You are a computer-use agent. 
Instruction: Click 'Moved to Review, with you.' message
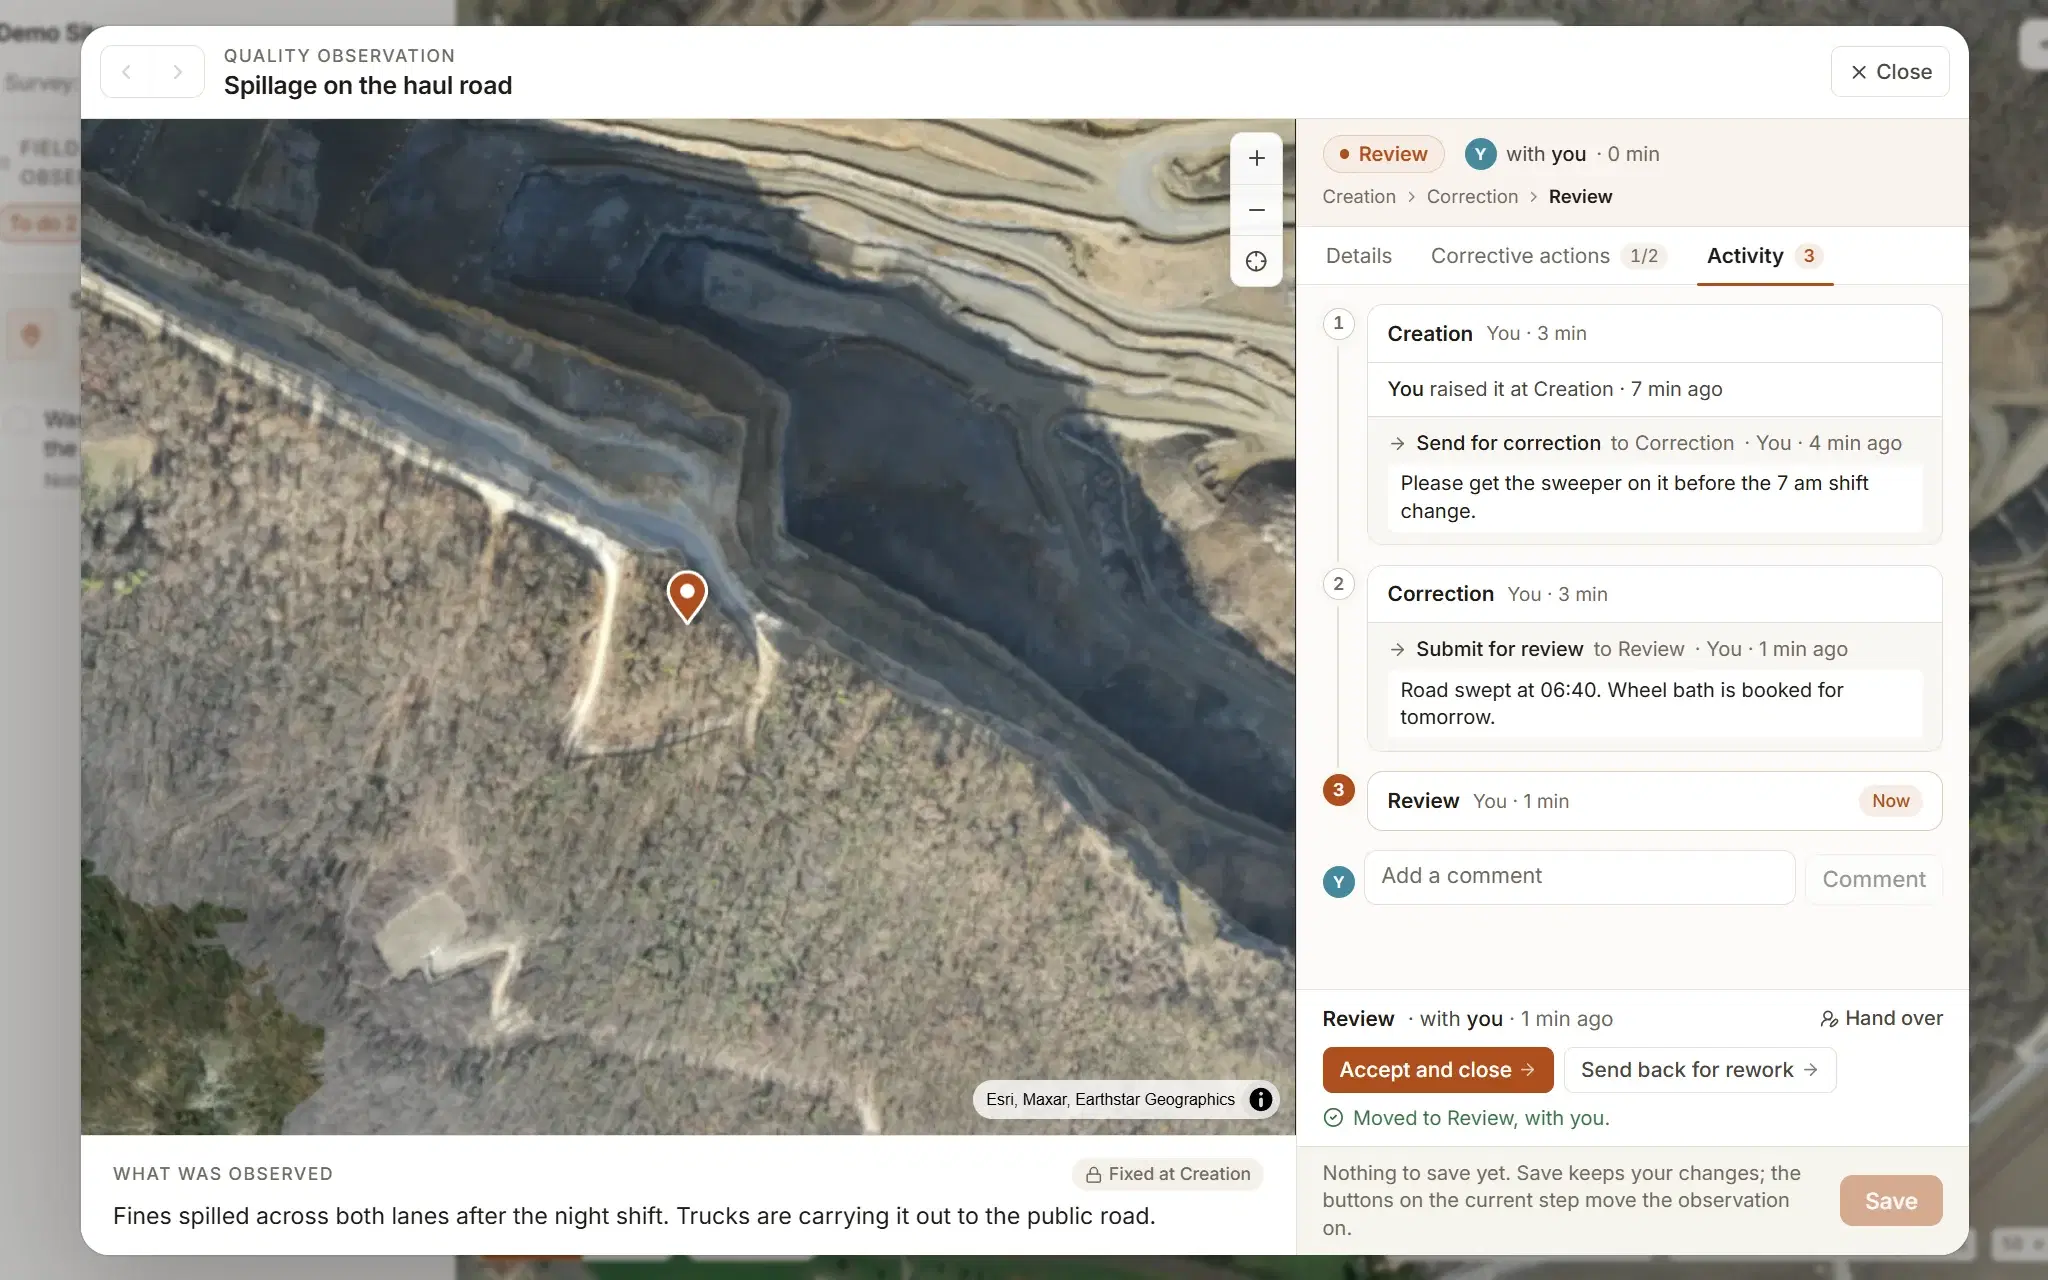(1480, 1118)
